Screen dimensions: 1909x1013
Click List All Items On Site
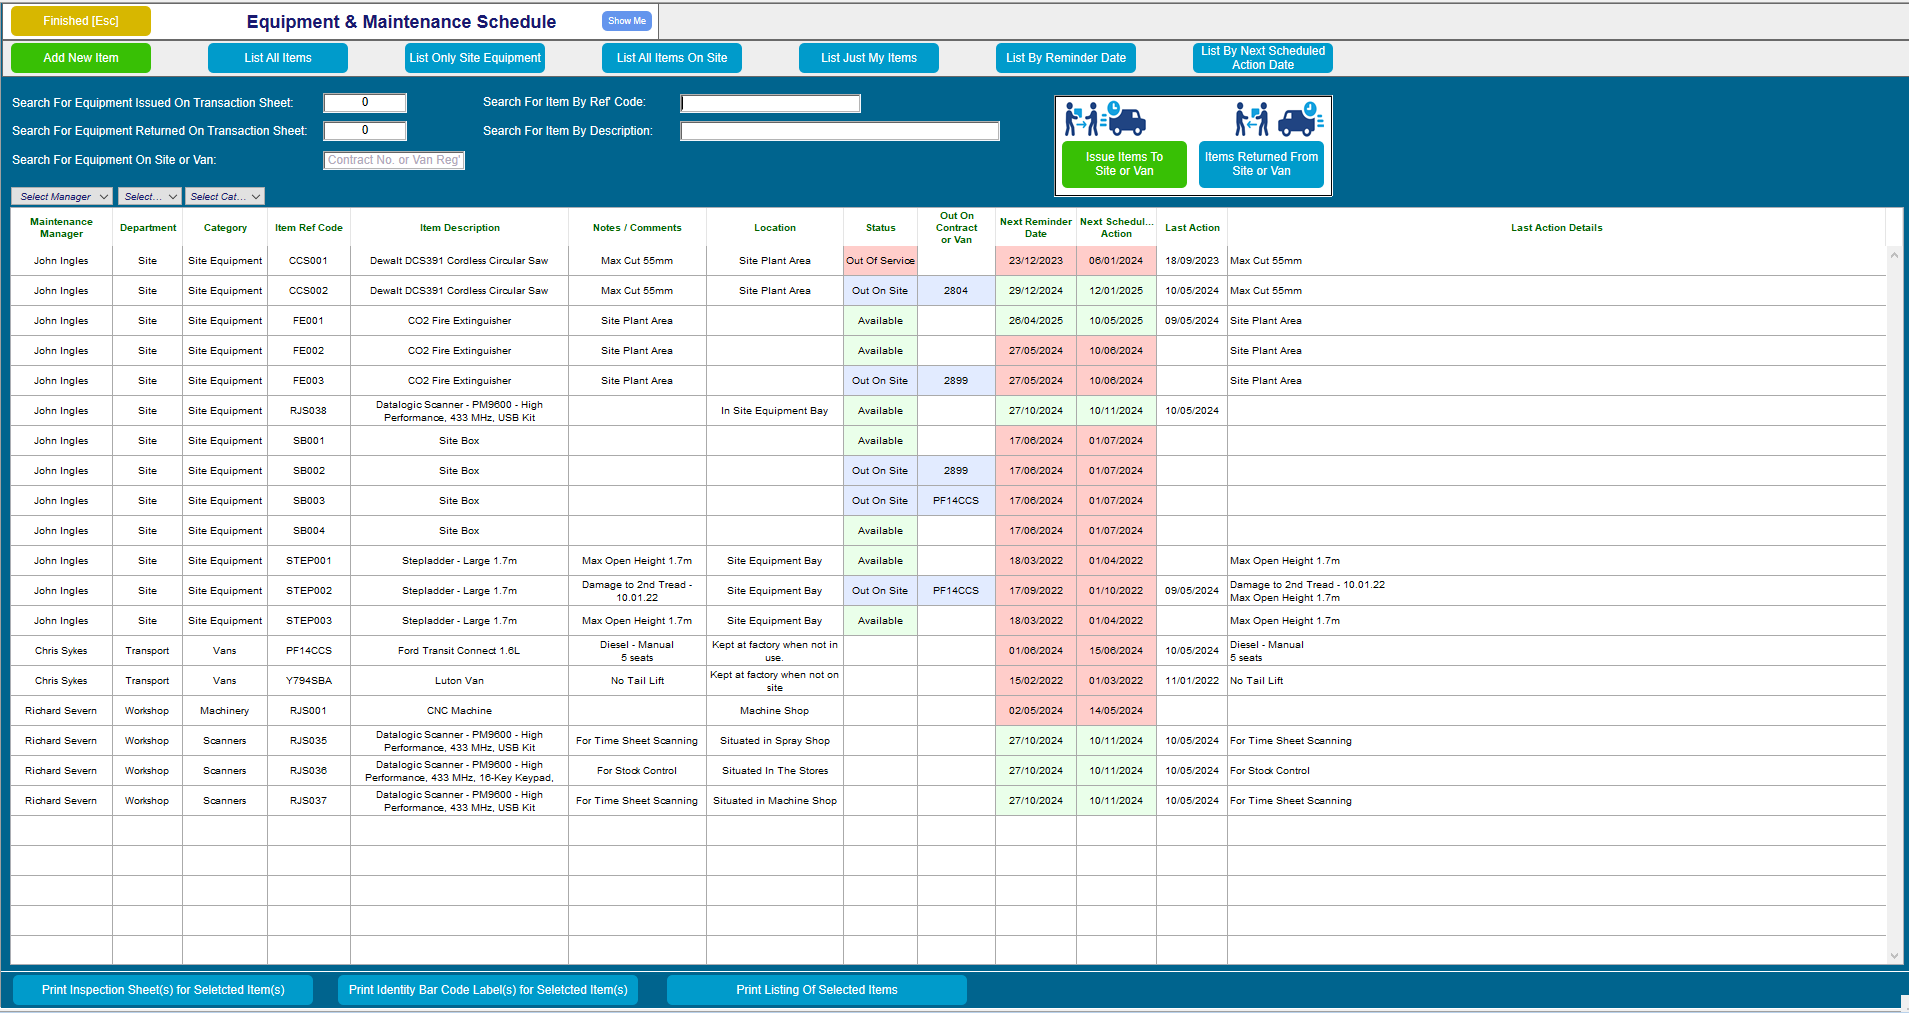tap(671, 57)
